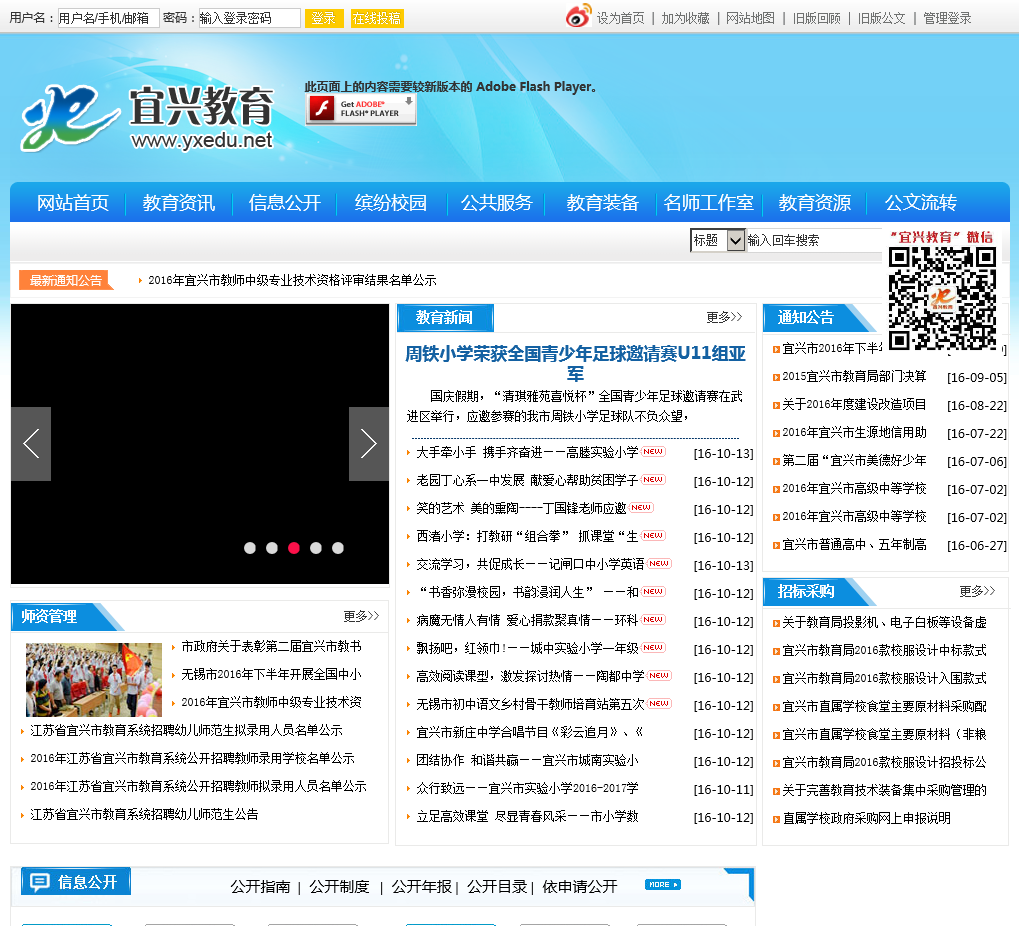
Task: Expand 更多 in 招标采购 section
Action: [977, 591]
